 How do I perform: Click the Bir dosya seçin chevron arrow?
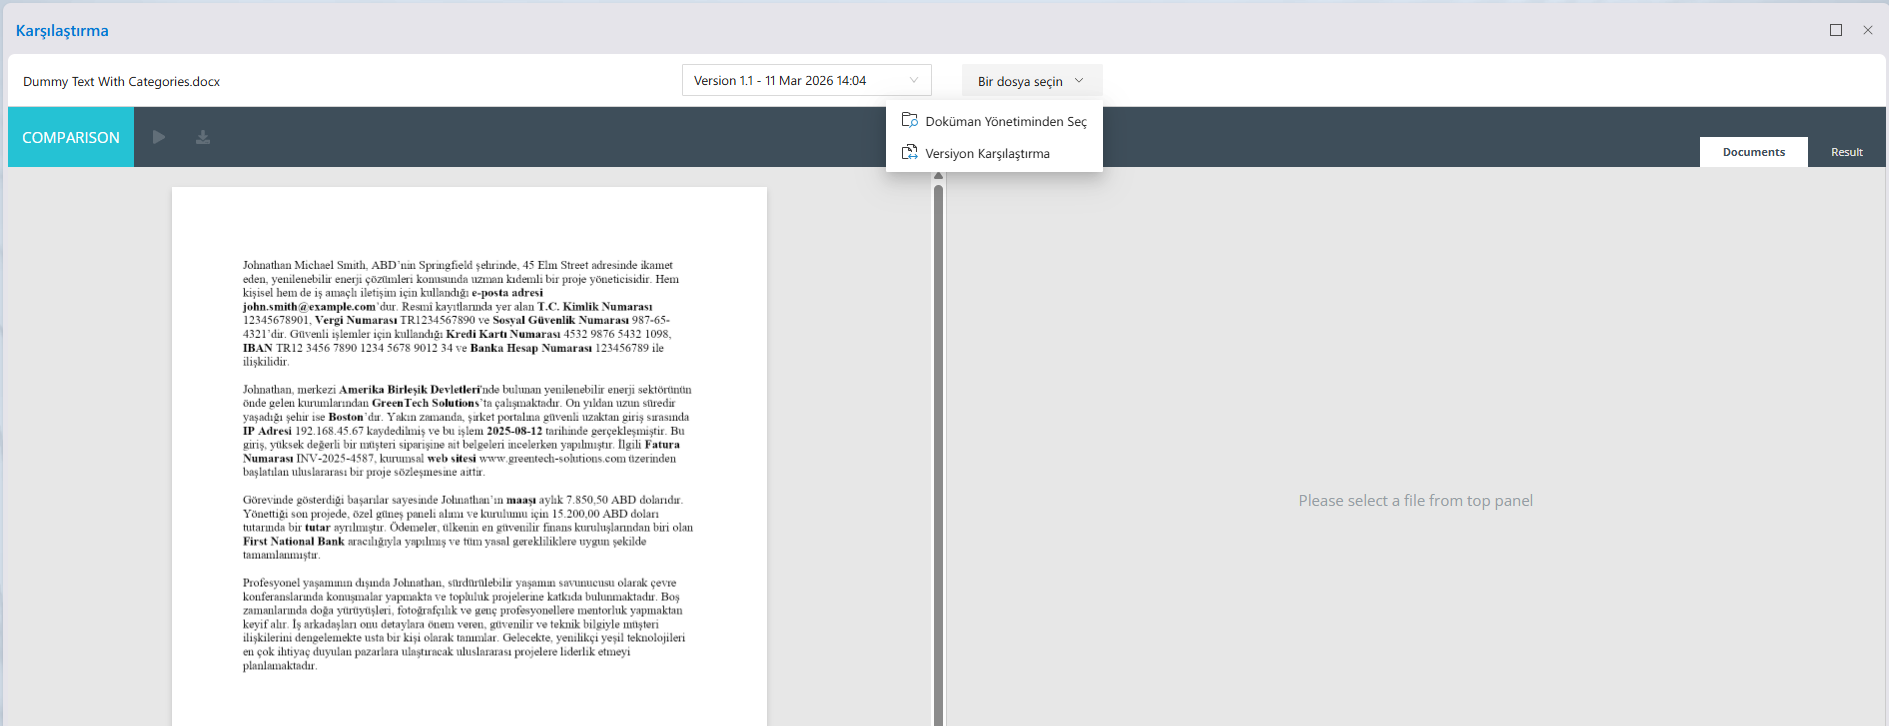[x=1079, y=81]
